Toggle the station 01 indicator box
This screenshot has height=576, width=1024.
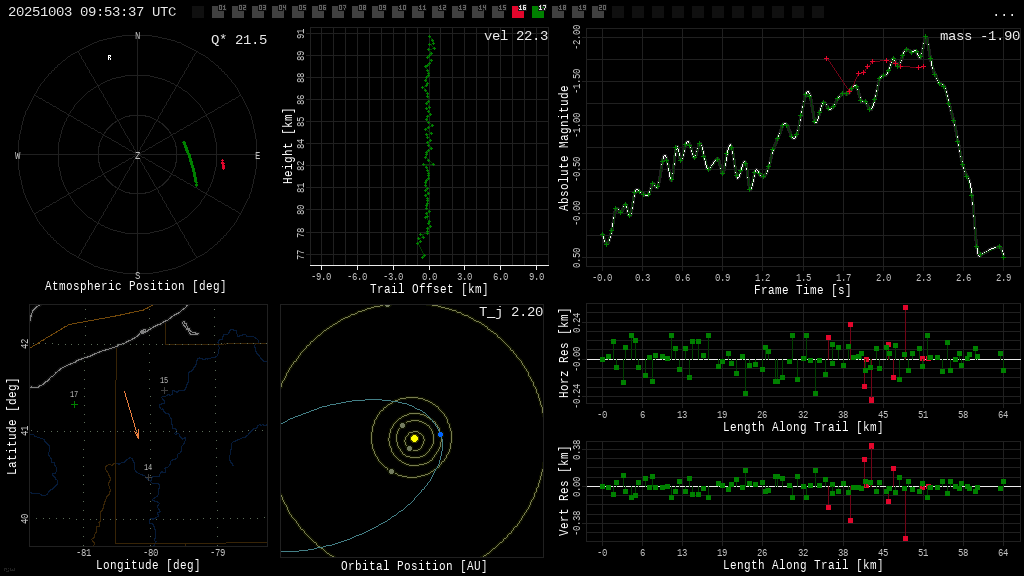click(218, 12)
